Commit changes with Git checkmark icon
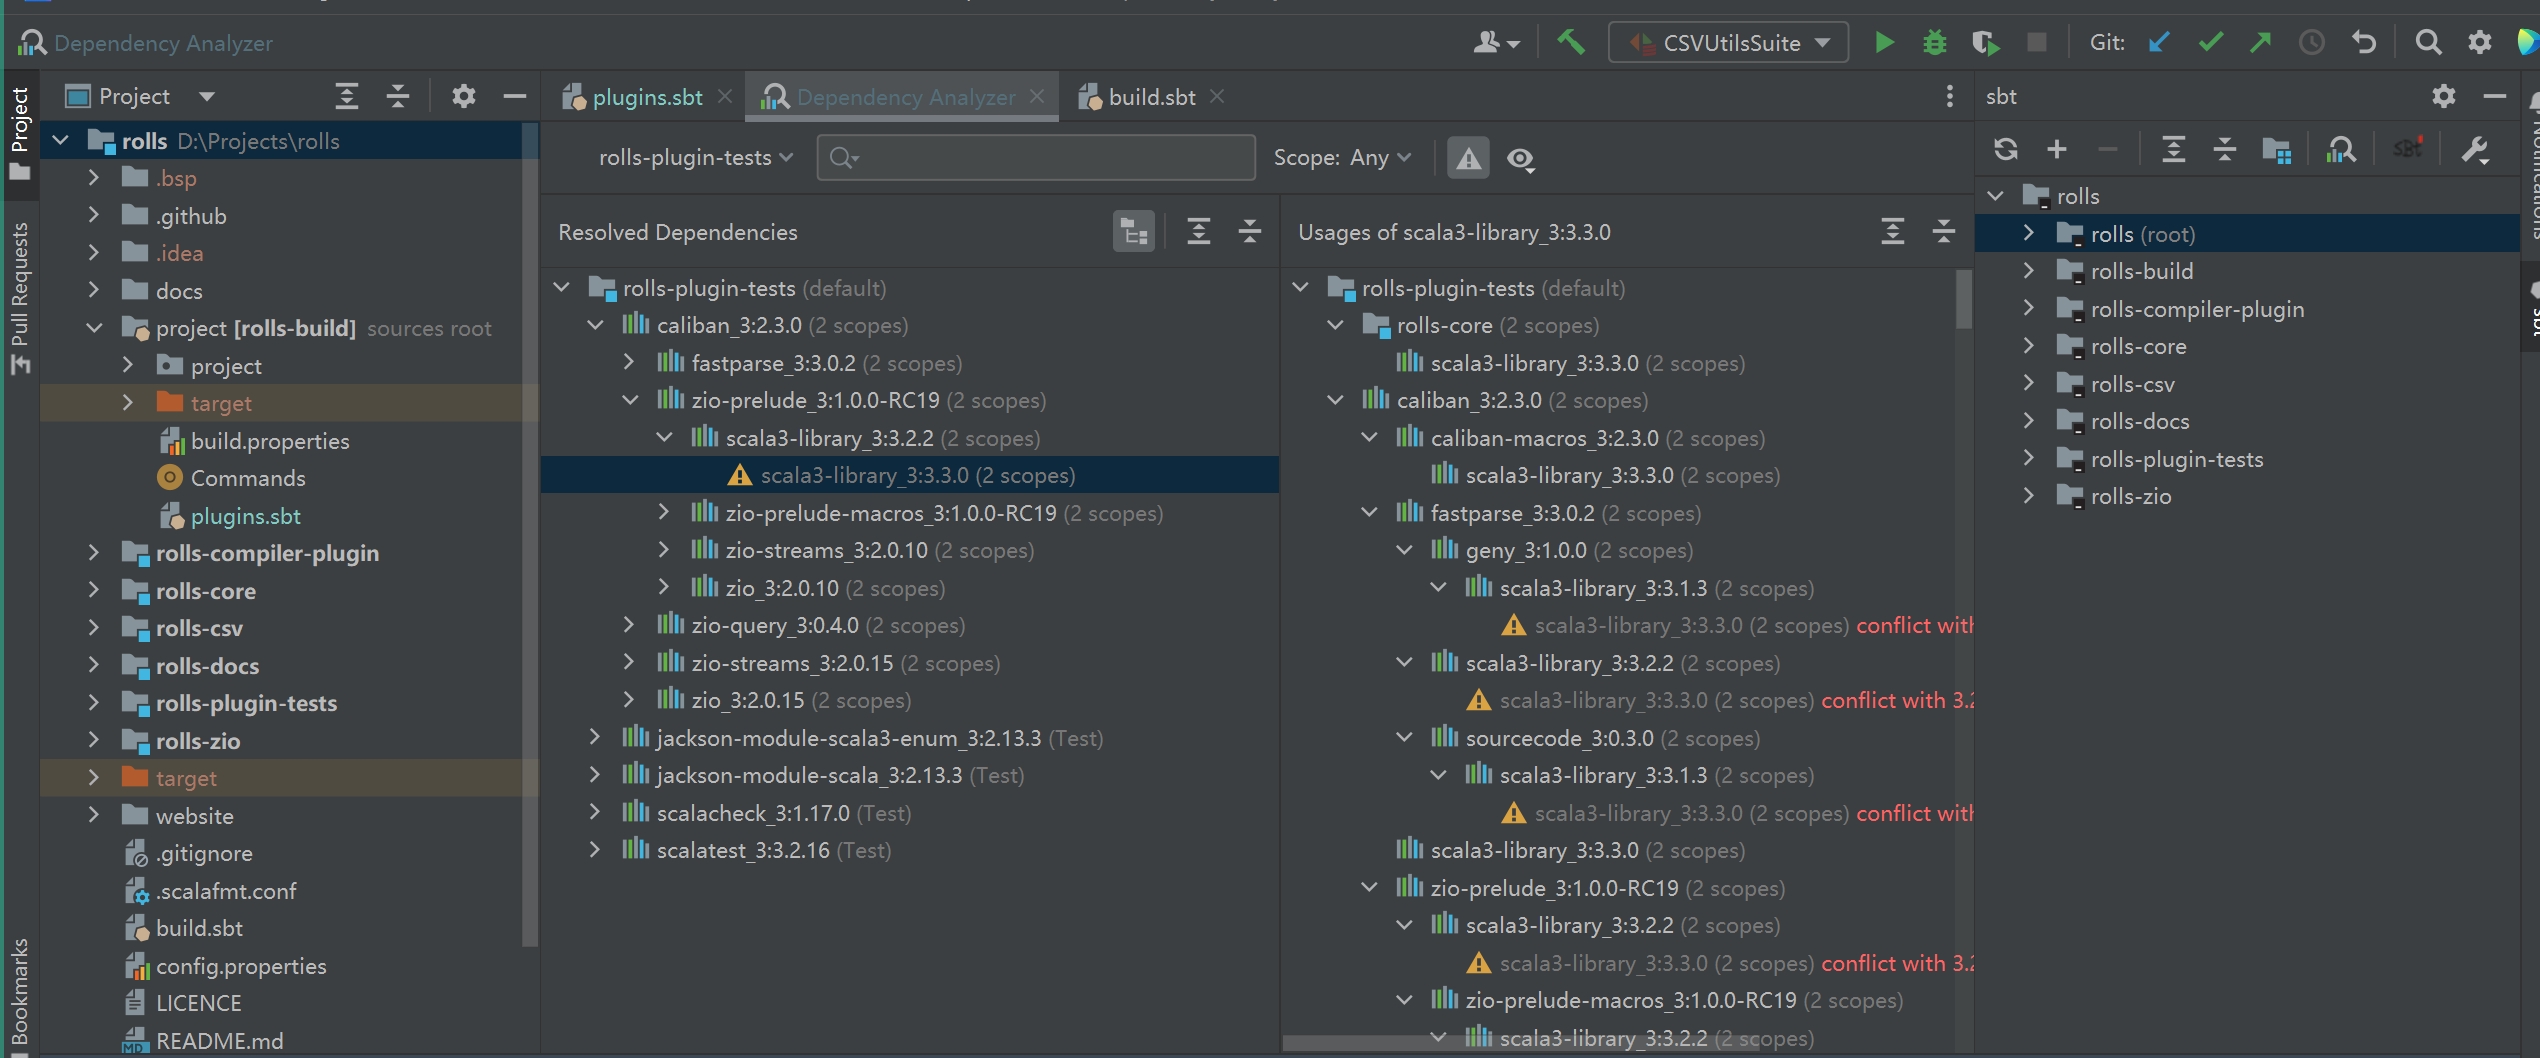Image resolution: width=2540 pixels, height=1058 pixels. (x=2210, y=43)
